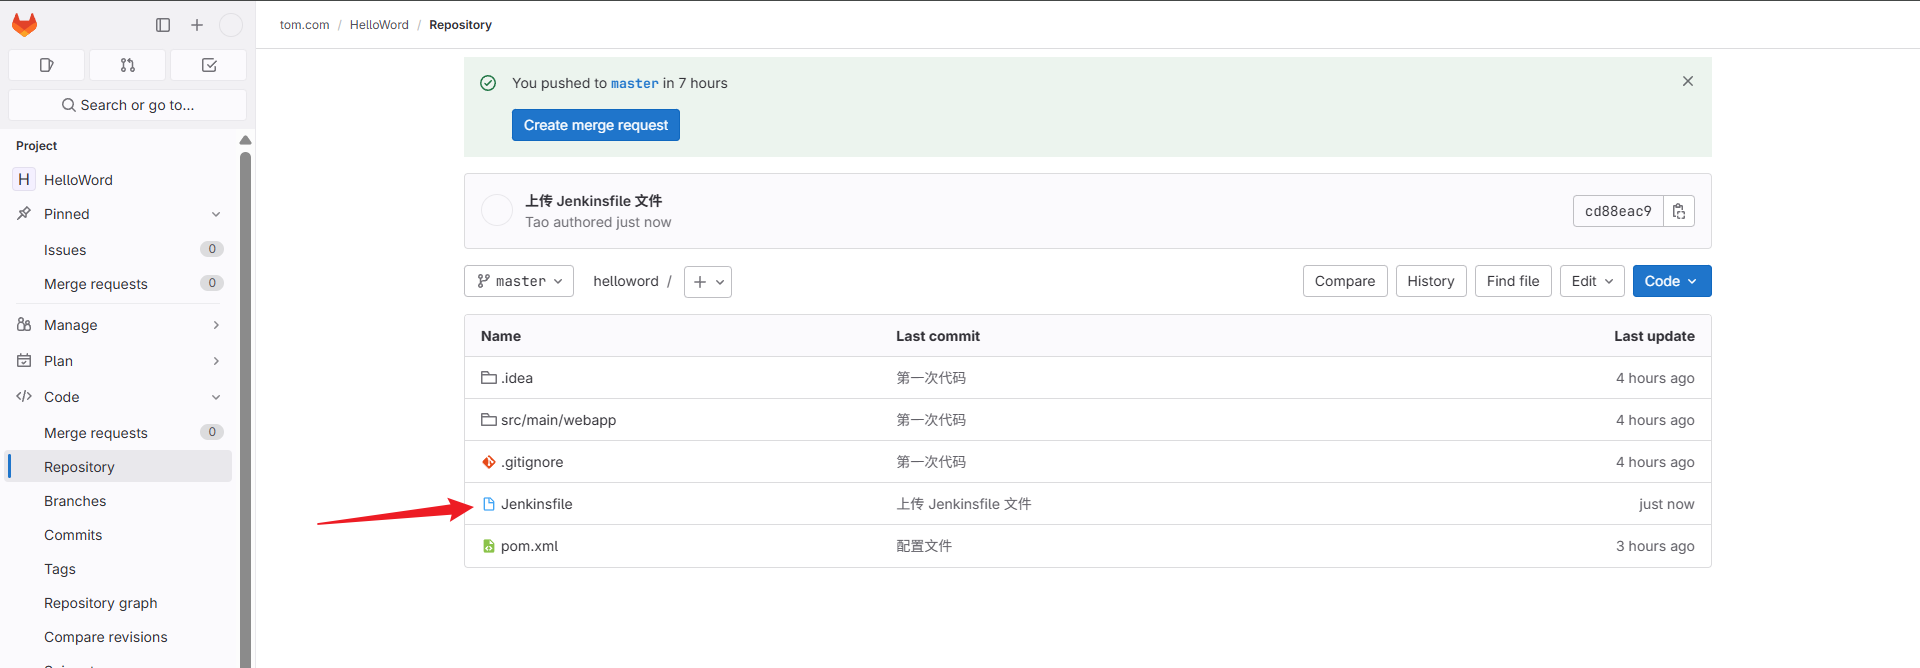Open pinned Merge requests item
Screen dimensions: 1920x668
(120, 284)
